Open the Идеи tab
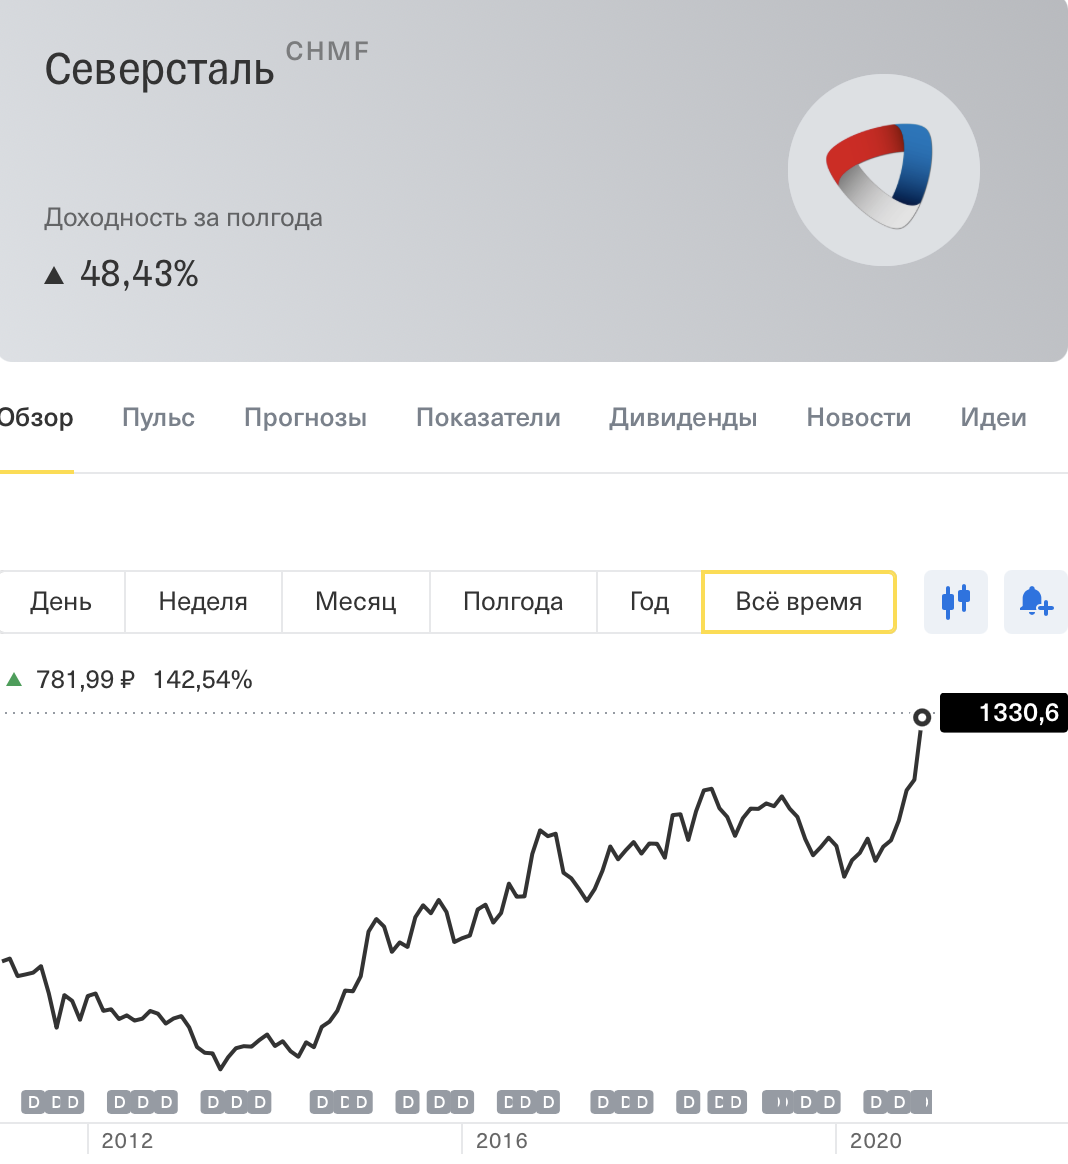 pos(993,417)
